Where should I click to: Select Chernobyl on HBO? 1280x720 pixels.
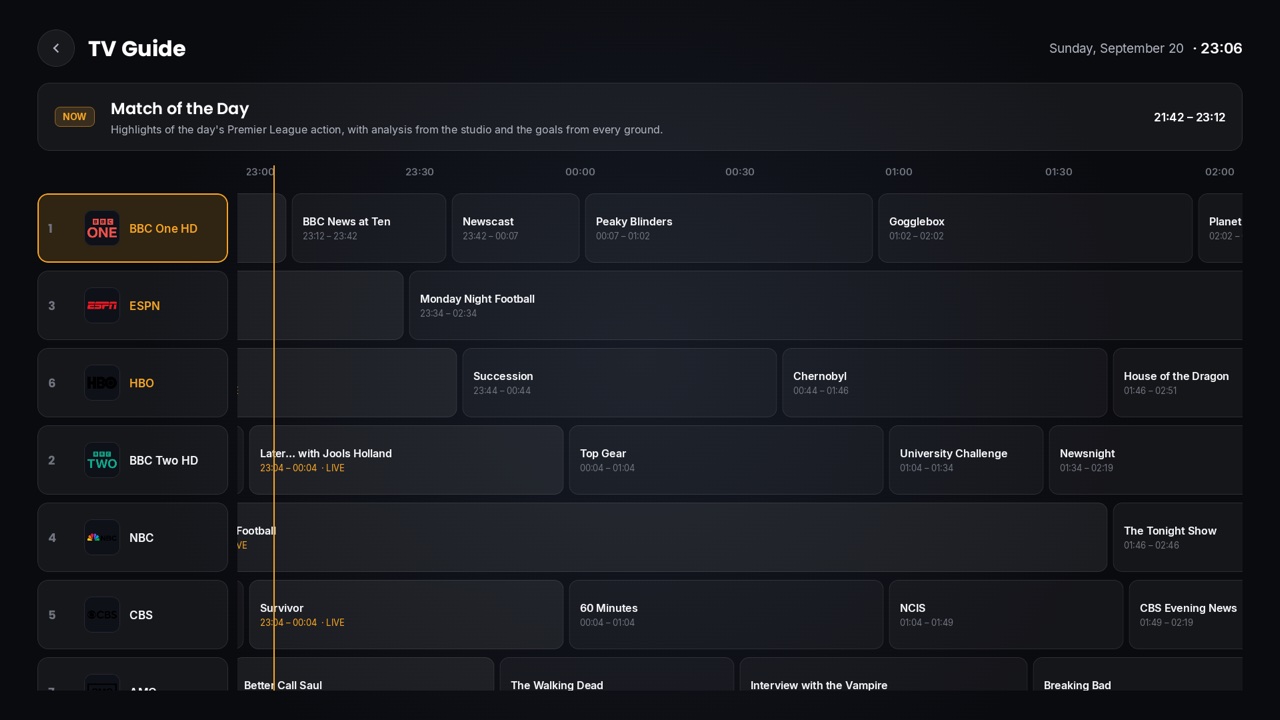click(945, 383)
